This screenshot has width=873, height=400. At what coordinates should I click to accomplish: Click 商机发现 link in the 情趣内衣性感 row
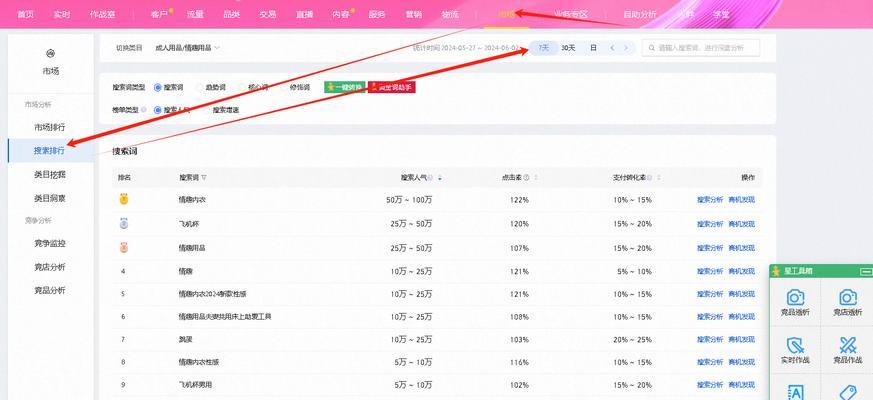[x=742, y=362]
